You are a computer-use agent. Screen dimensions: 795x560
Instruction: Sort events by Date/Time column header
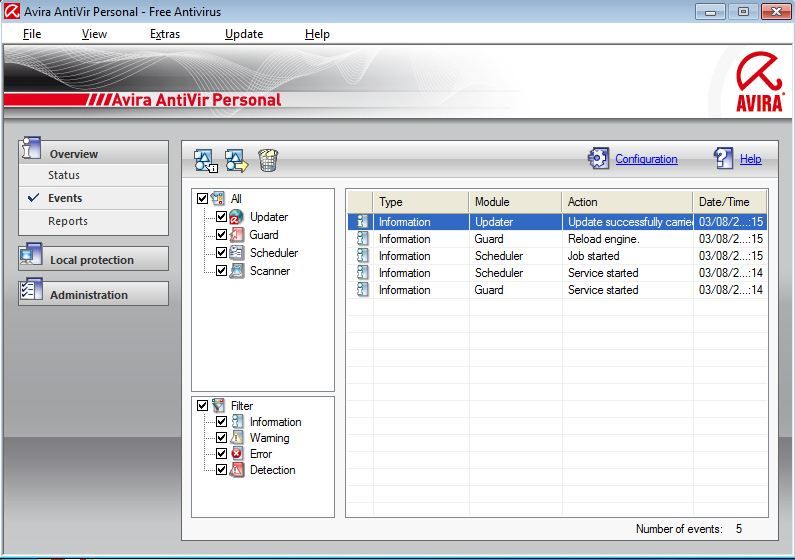pyautogui.click(x=730, y=202)
